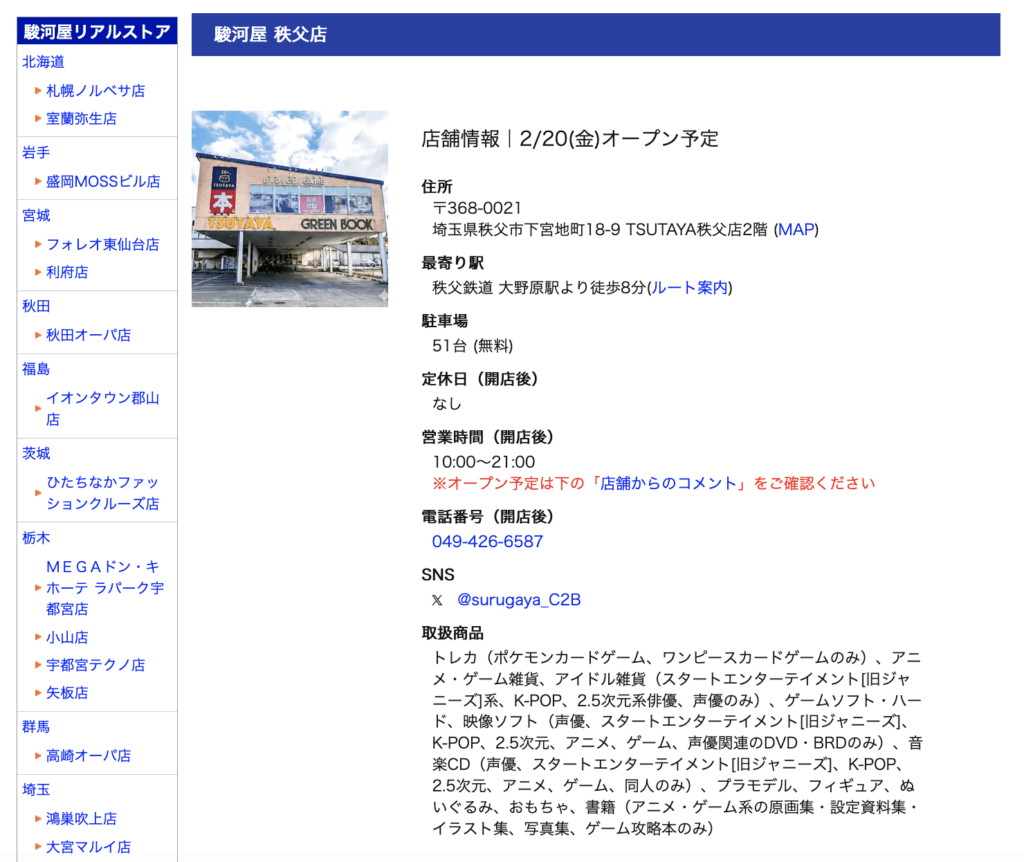Click the arrow bullet beside 札幌ノルベサ店
Image resolution: width=1024 pixels, height=862 pixels.
click(38, 90)
